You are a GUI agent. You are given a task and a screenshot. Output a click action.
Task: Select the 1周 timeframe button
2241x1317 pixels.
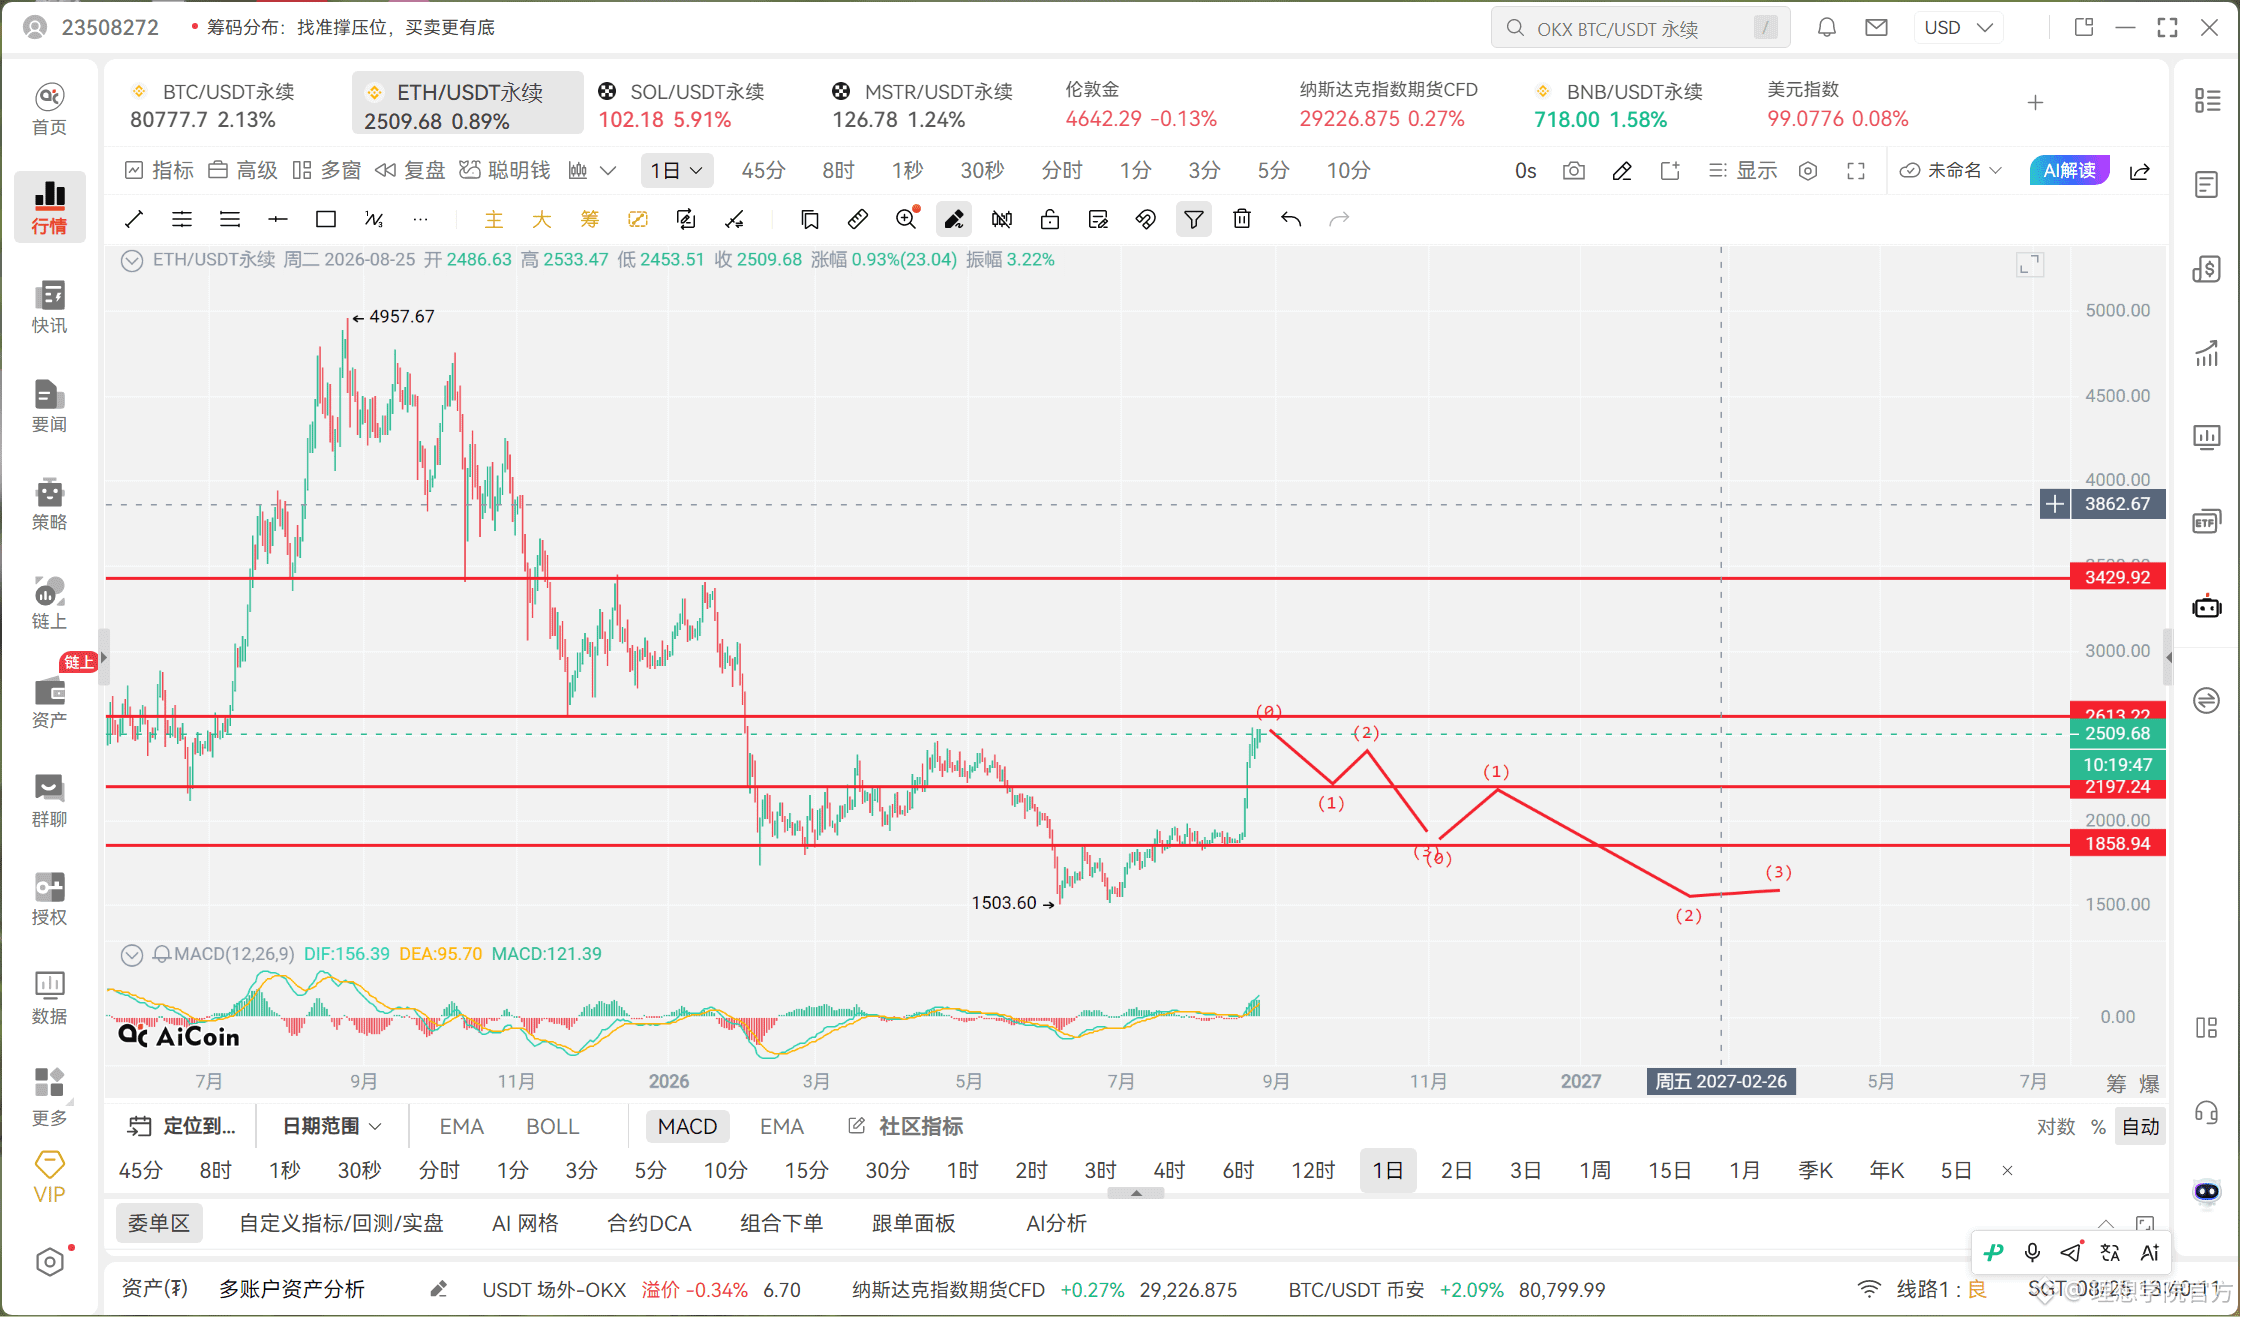(1595, 1170)
